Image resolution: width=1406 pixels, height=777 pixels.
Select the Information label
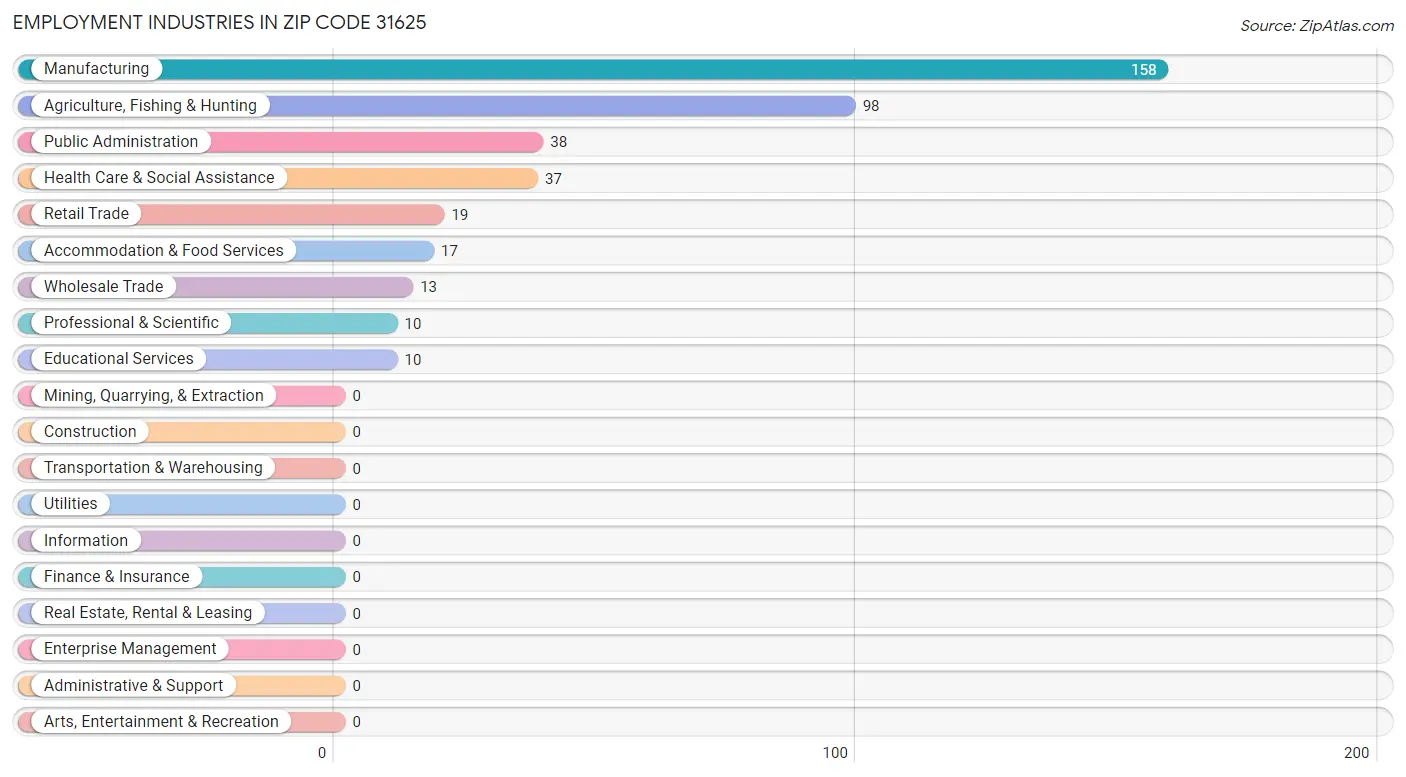tap(86, 540)
